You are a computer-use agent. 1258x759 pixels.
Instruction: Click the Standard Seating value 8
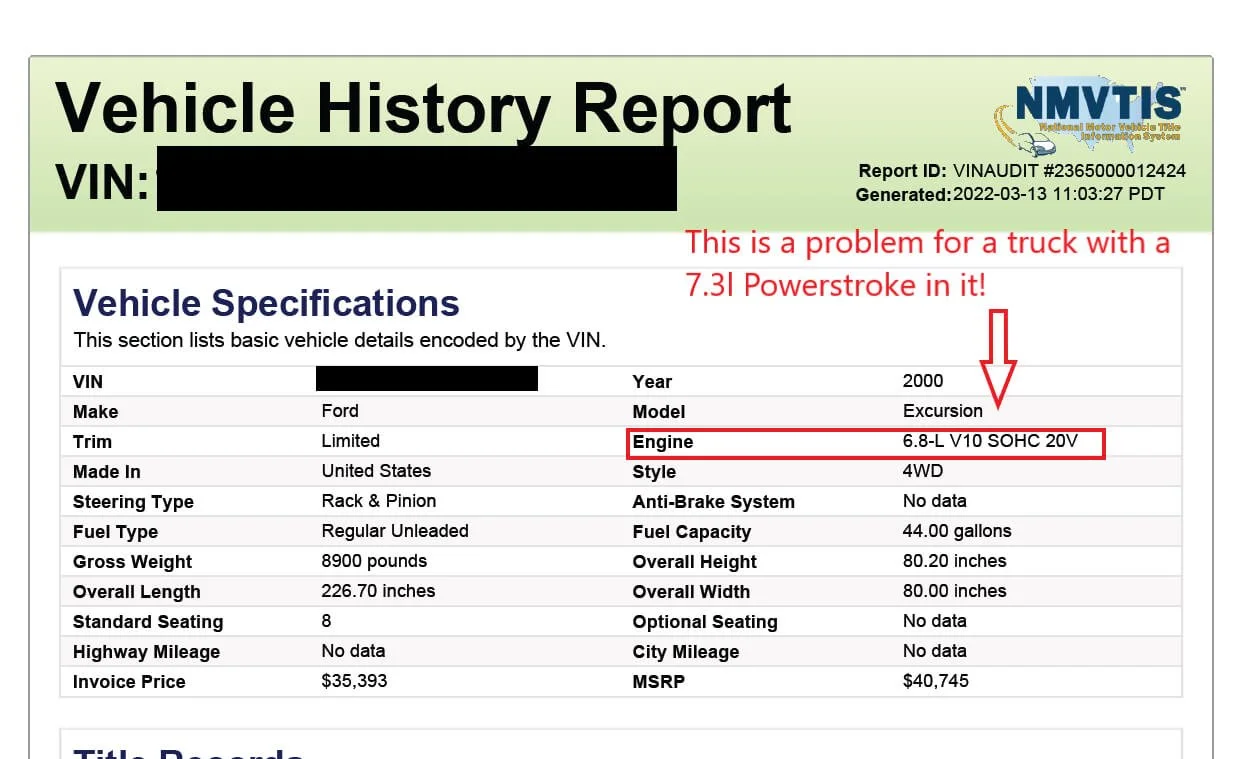(326, 621)
